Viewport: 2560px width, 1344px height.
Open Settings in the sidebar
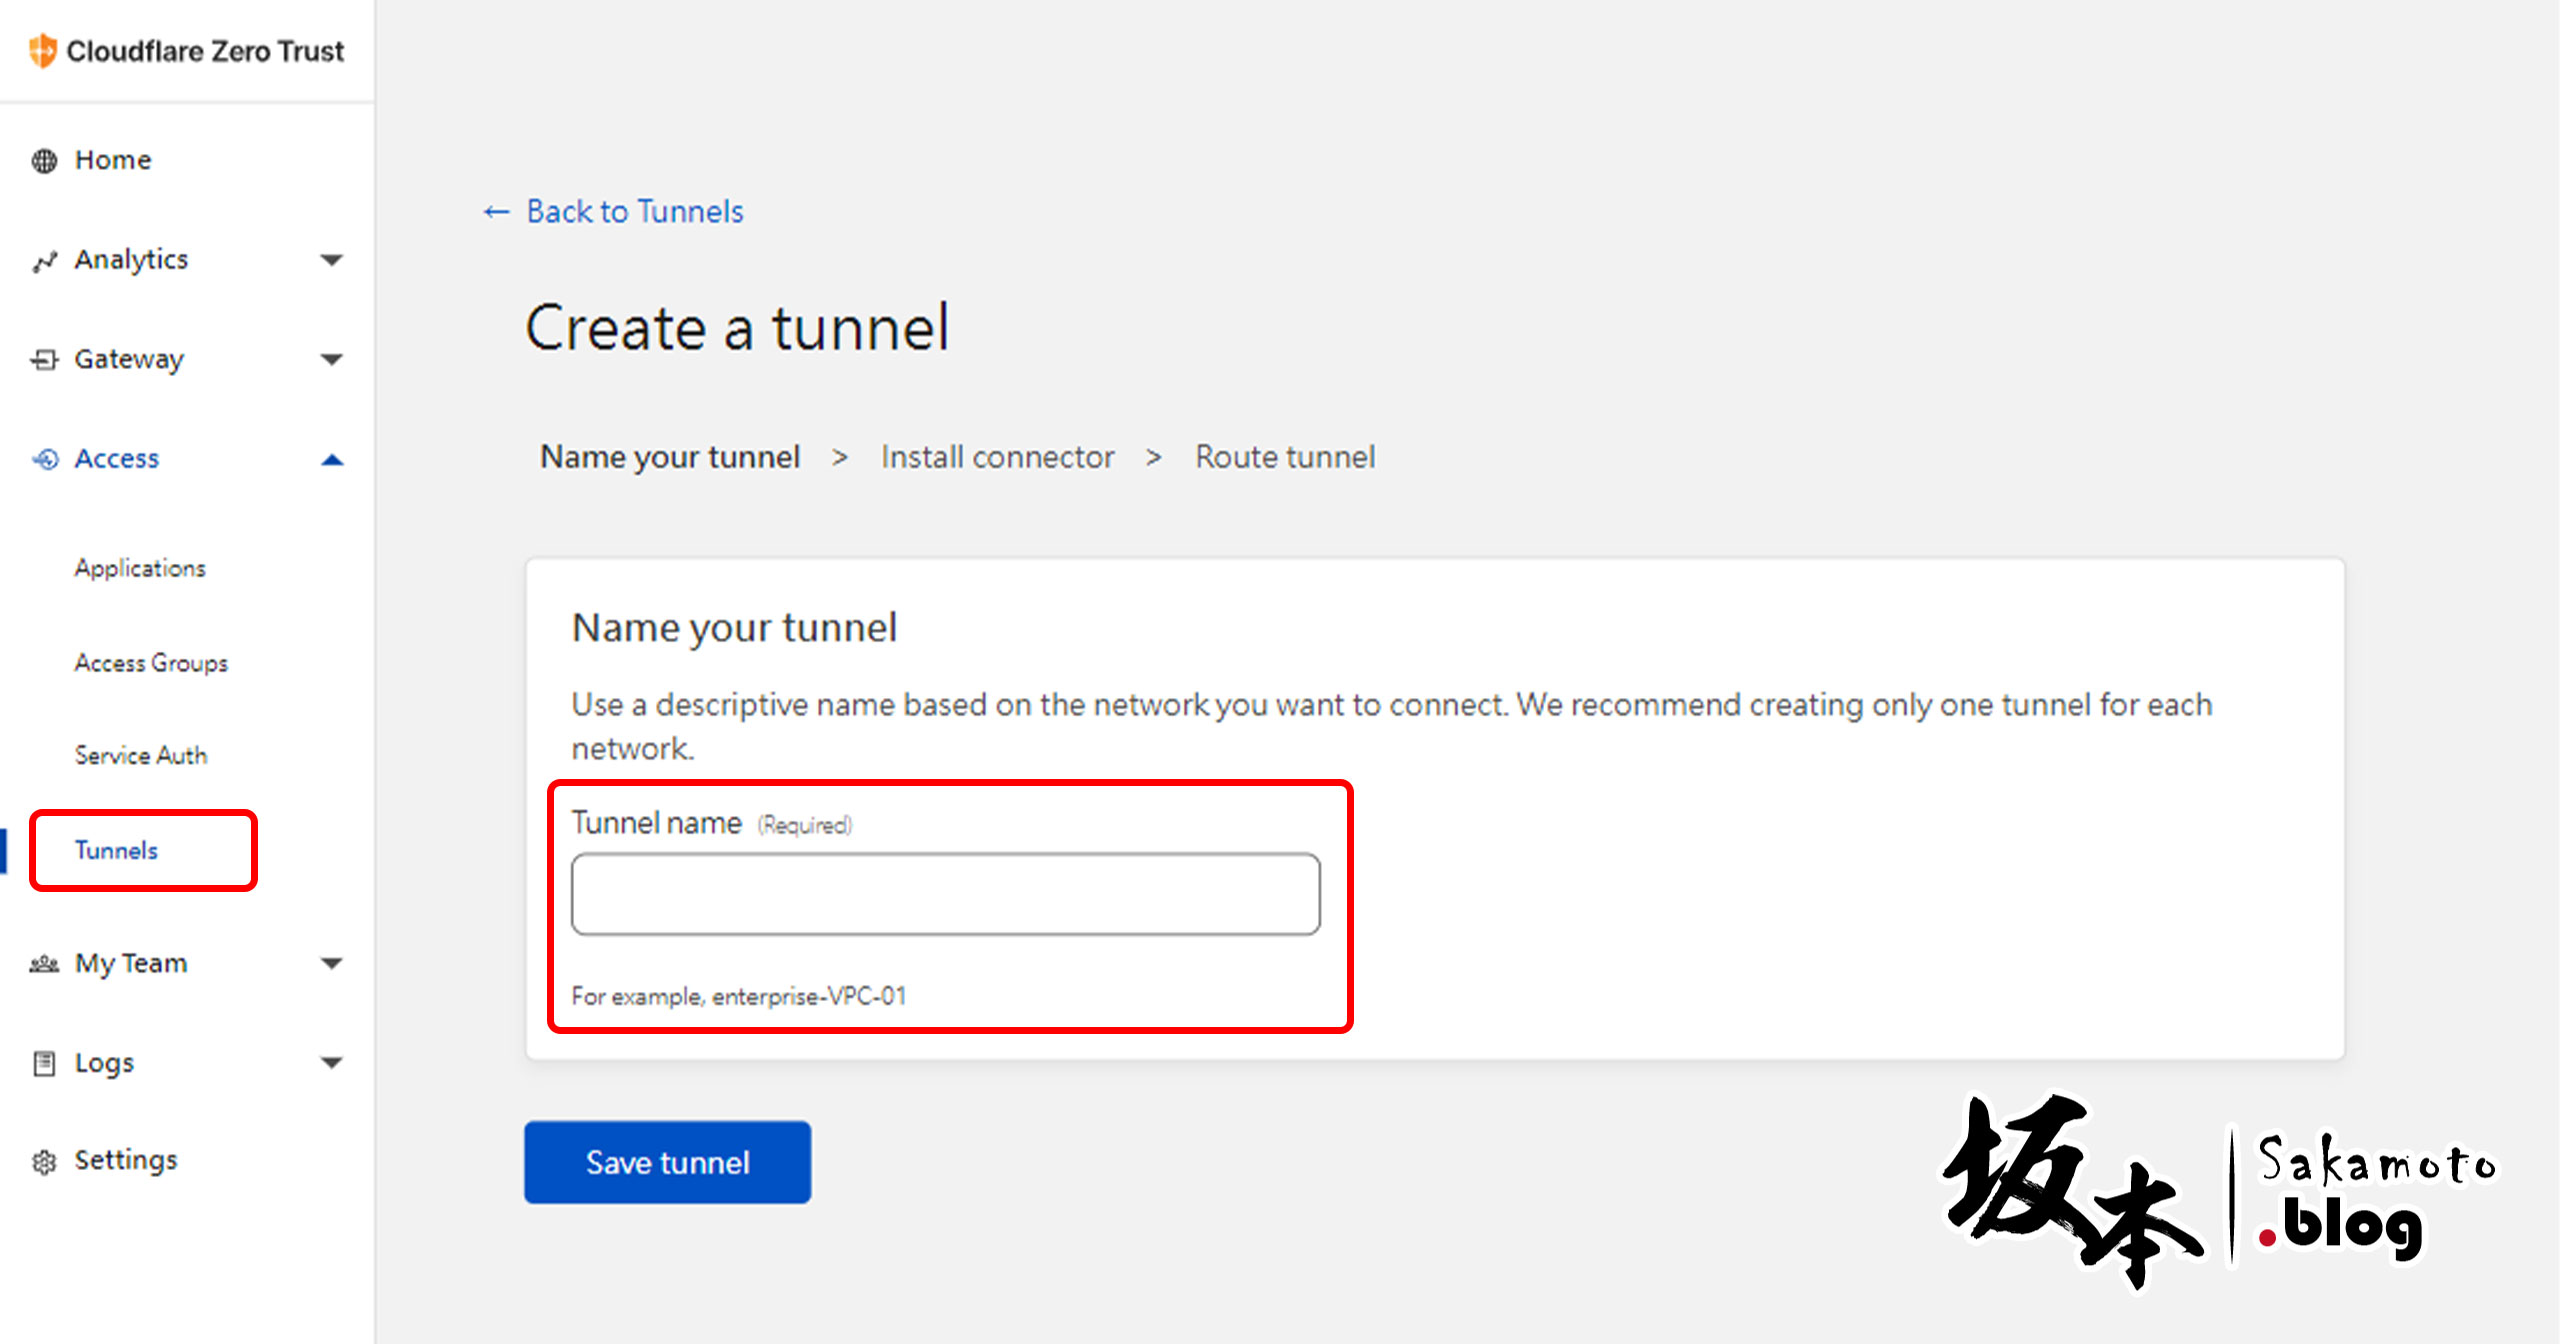tap(126, 1160)
